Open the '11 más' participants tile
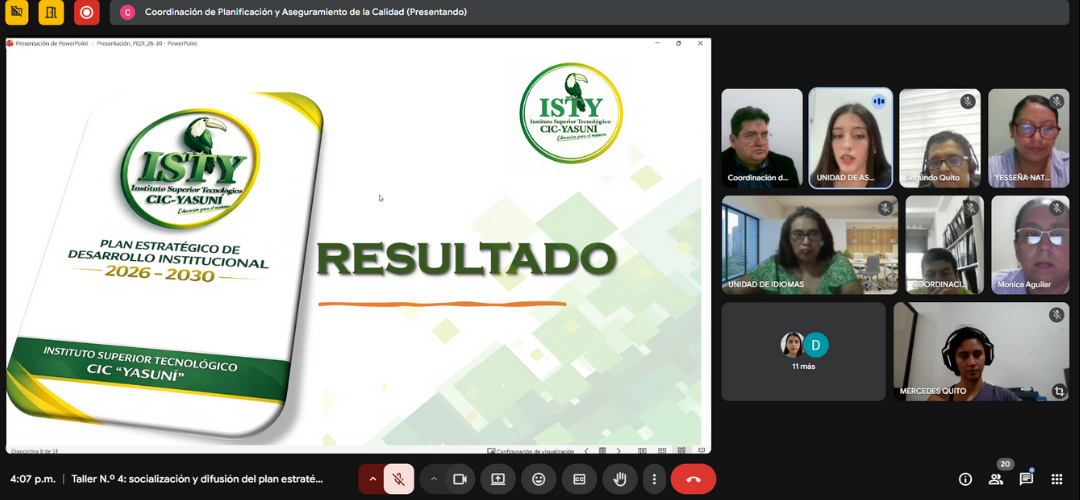 (x=804, y=351)
